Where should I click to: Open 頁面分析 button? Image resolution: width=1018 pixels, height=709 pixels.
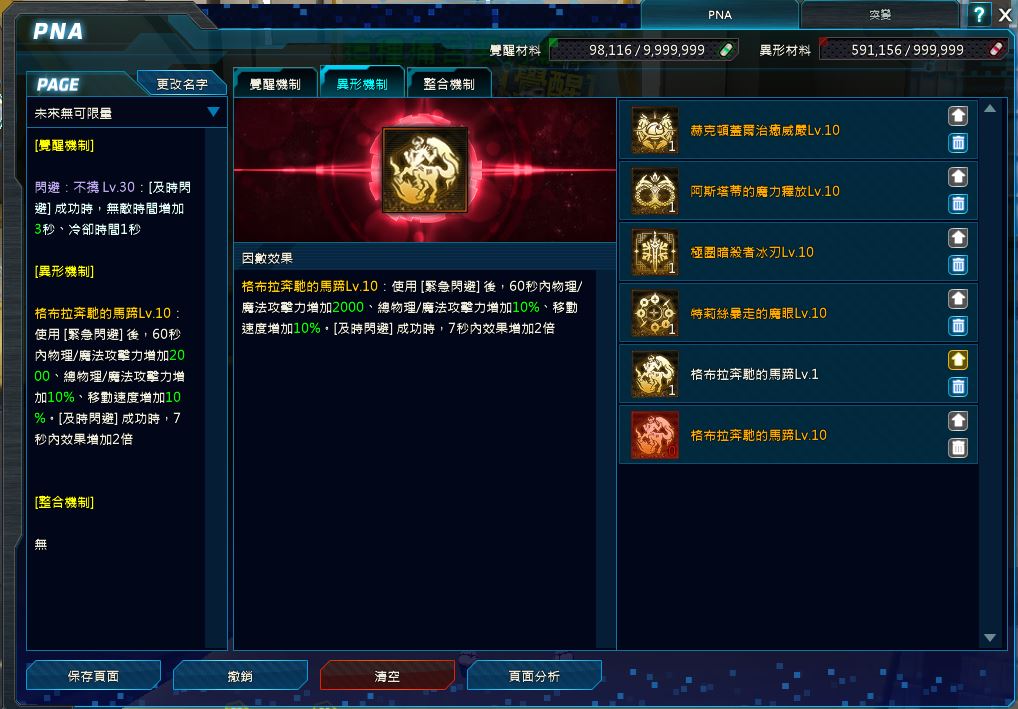534,676
